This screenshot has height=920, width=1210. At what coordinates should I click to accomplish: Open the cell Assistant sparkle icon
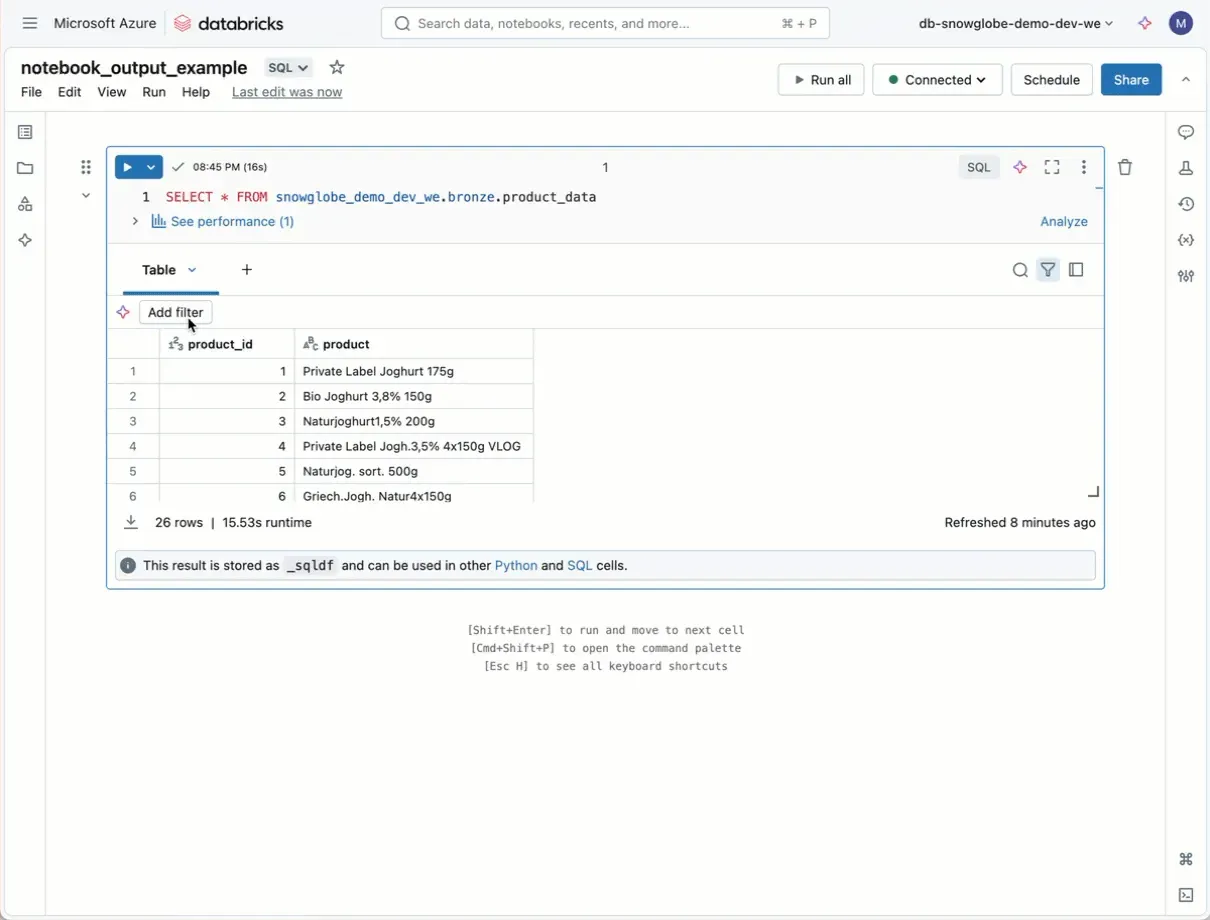coord(1020,167)
